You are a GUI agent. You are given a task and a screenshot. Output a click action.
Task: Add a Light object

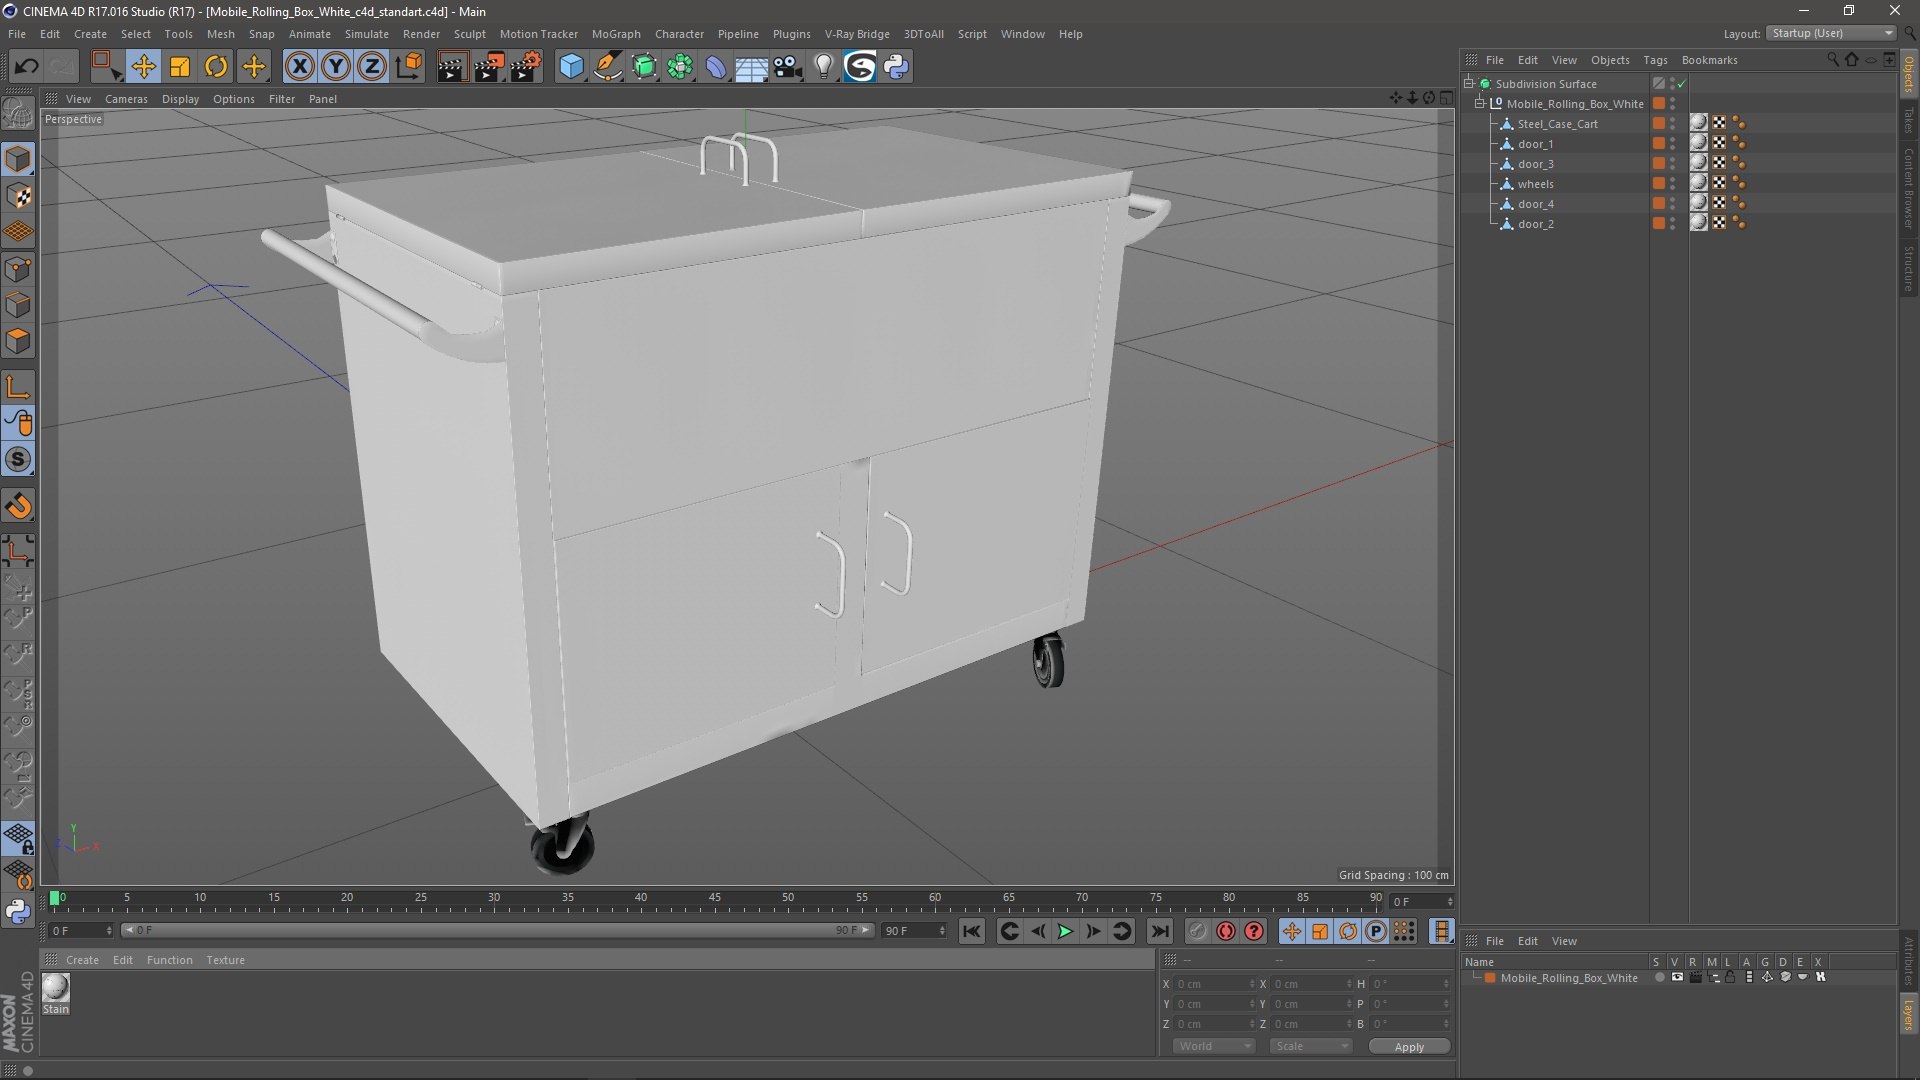(824, 67)
